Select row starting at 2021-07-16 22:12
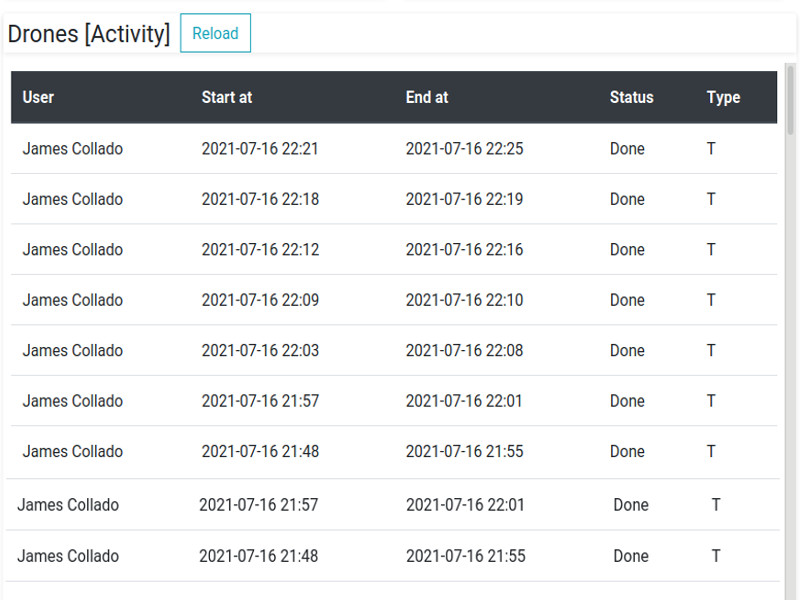This screenshot has height=600, width=800. click(394, 249)
